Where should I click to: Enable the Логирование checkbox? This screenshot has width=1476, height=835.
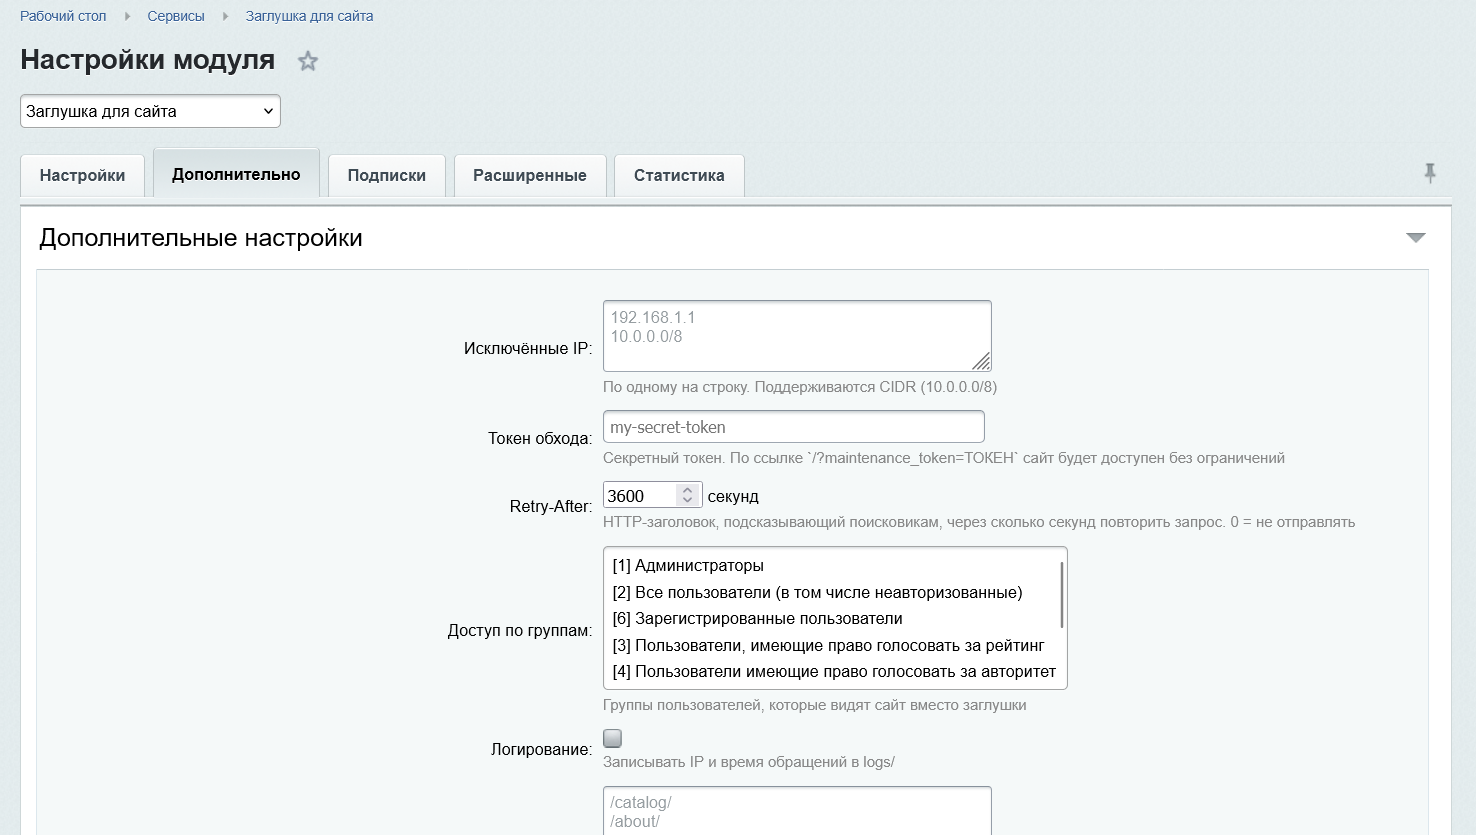pyautogui.click(x=613, y=738)
